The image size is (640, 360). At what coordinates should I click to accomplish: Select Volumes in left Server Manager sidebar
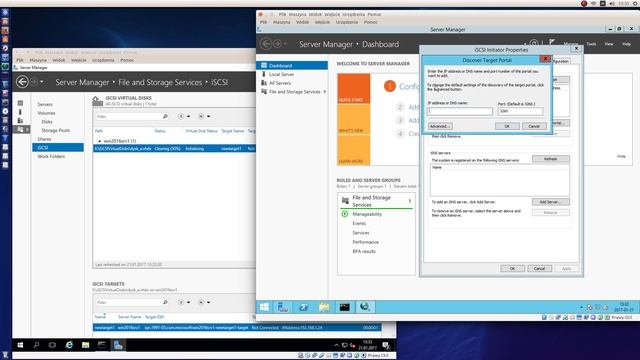pos(46,113)
